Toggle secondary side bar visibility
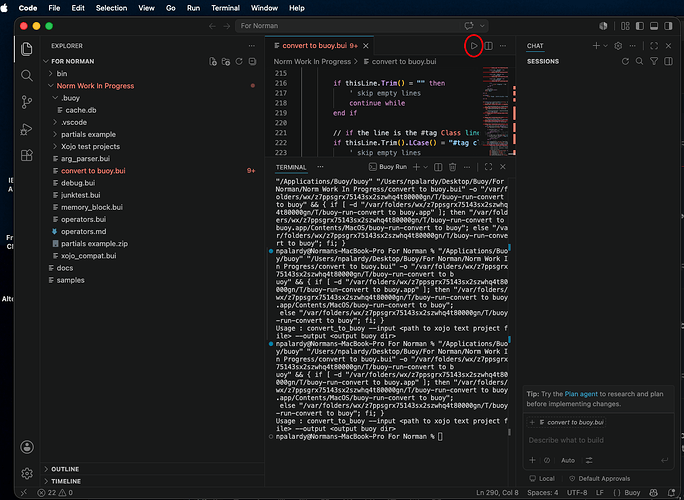Image resolution: width=684 pixels, height=500 pixels. [668, 26]
